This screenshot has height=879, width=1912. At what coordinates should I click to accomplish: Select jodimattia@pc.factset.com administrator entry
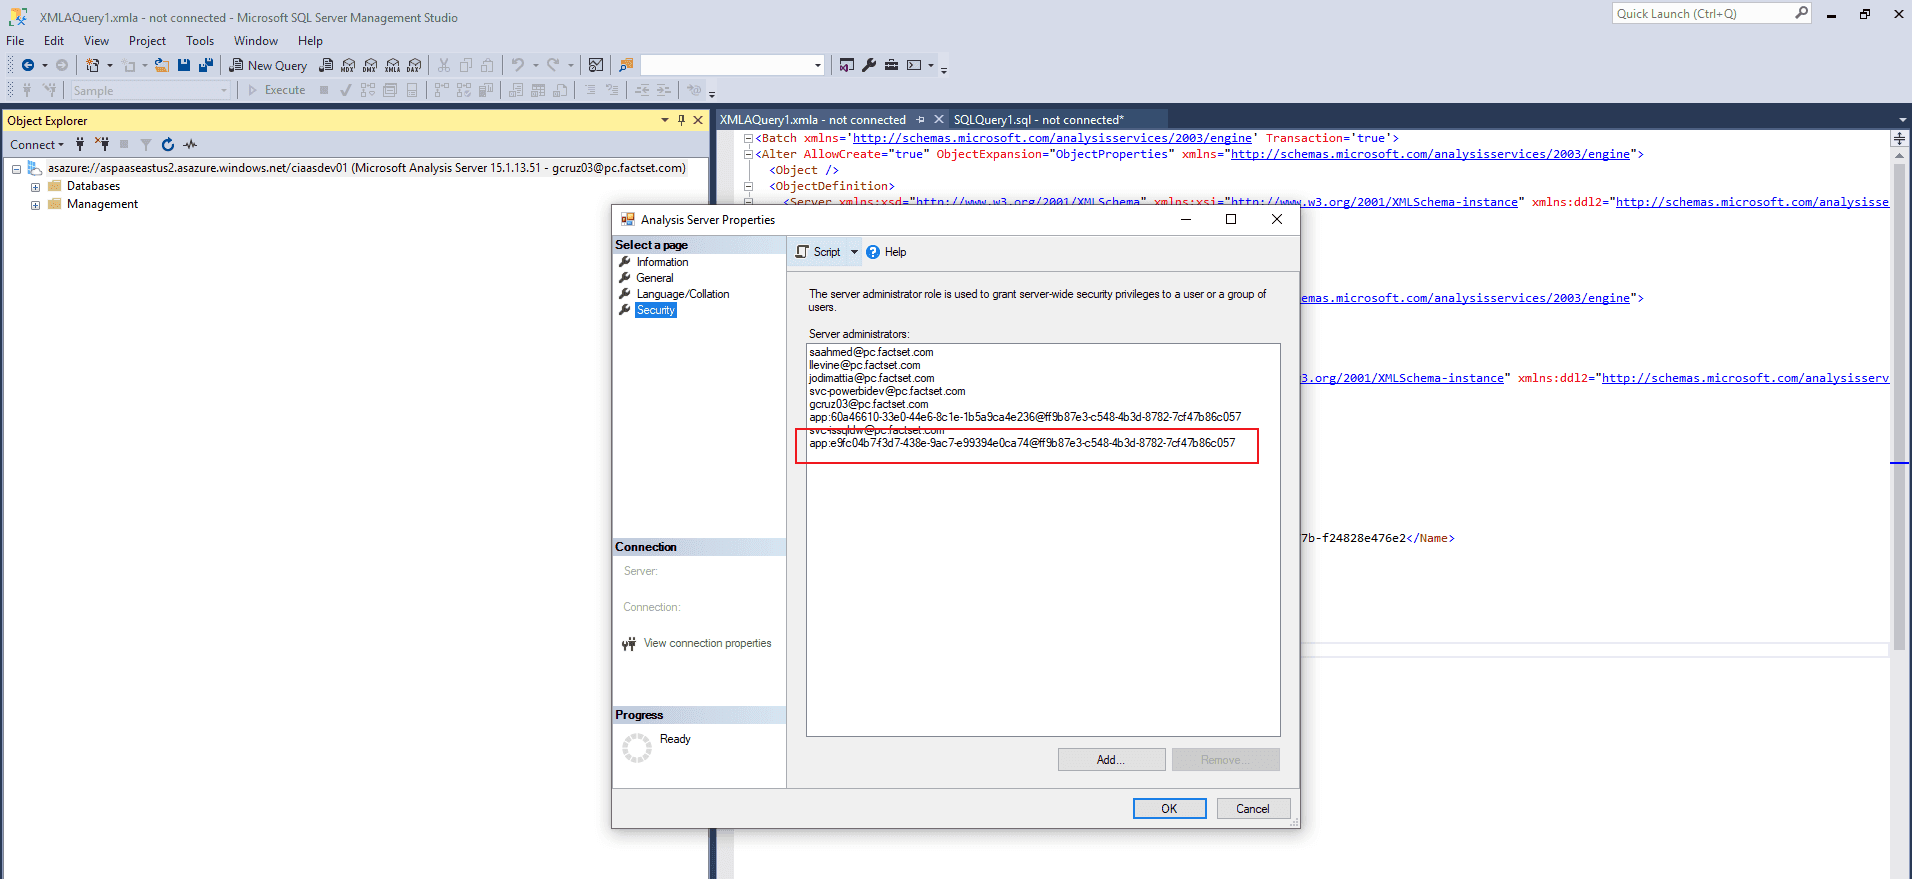[x=872, y=378]
